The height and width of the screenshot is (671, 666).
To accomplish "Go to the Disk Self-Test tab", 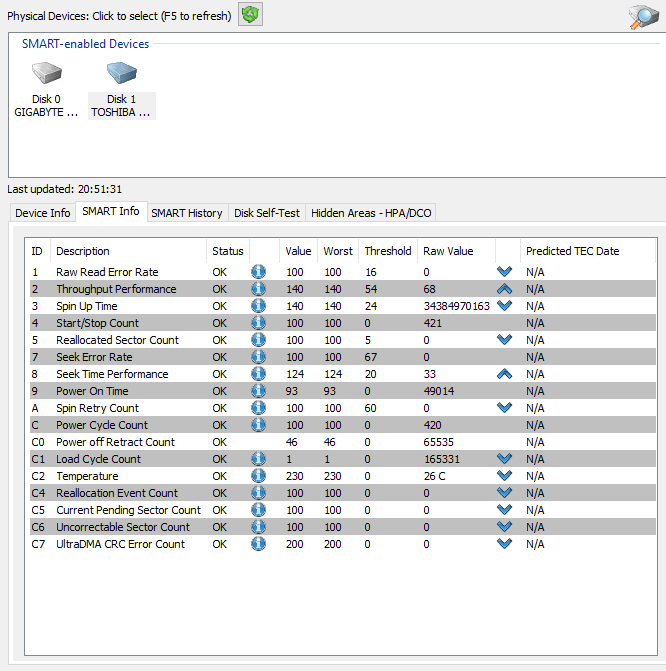I will pyautogui.click(x=267, y=213).
